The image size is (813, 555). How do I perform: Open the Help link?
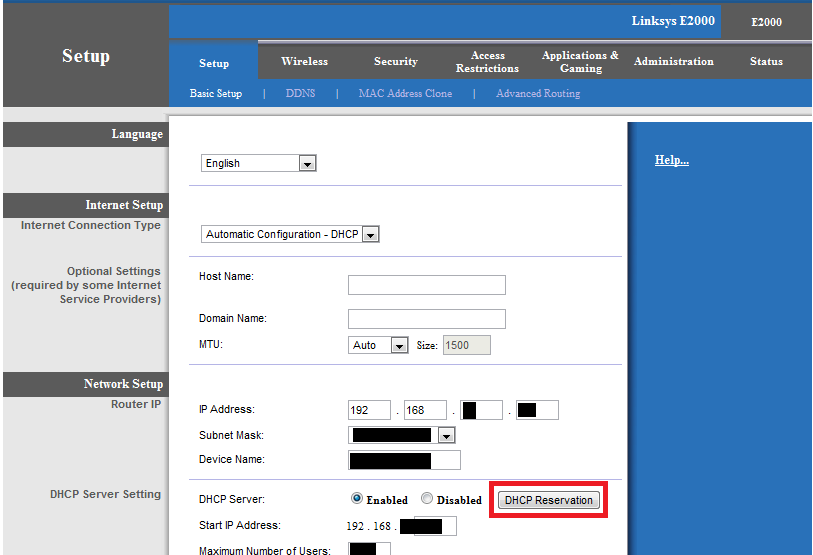click(x=671, y=160)
